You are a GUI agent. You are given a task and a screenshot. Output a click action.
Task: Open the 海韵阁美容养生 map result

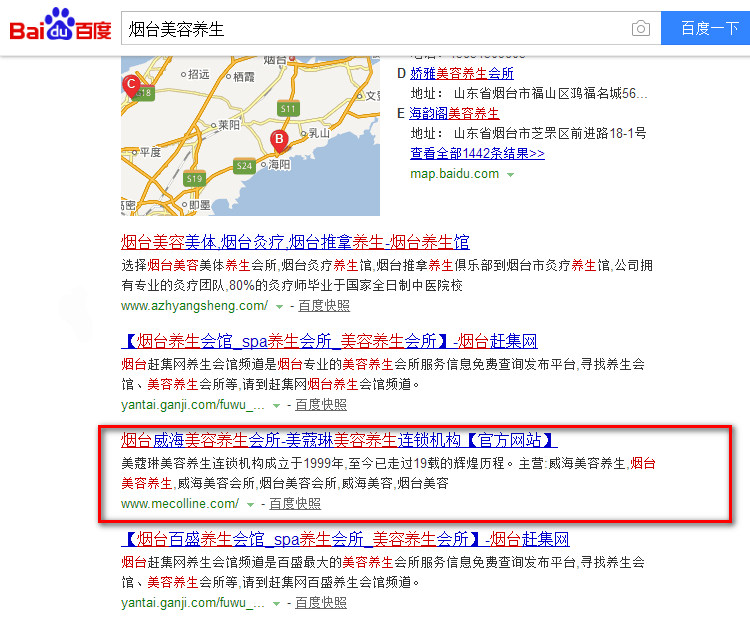(454, 113)
